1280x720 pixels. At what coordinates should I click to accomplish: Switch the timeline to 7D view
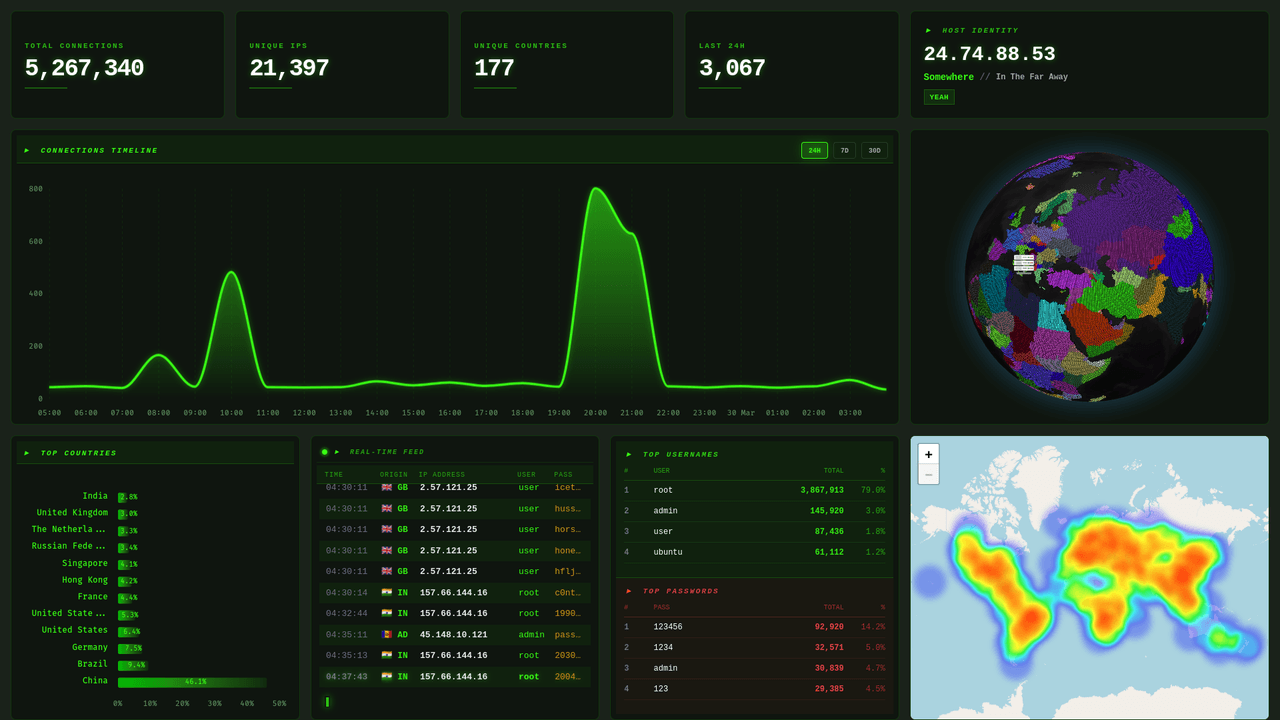click(844, 150)
